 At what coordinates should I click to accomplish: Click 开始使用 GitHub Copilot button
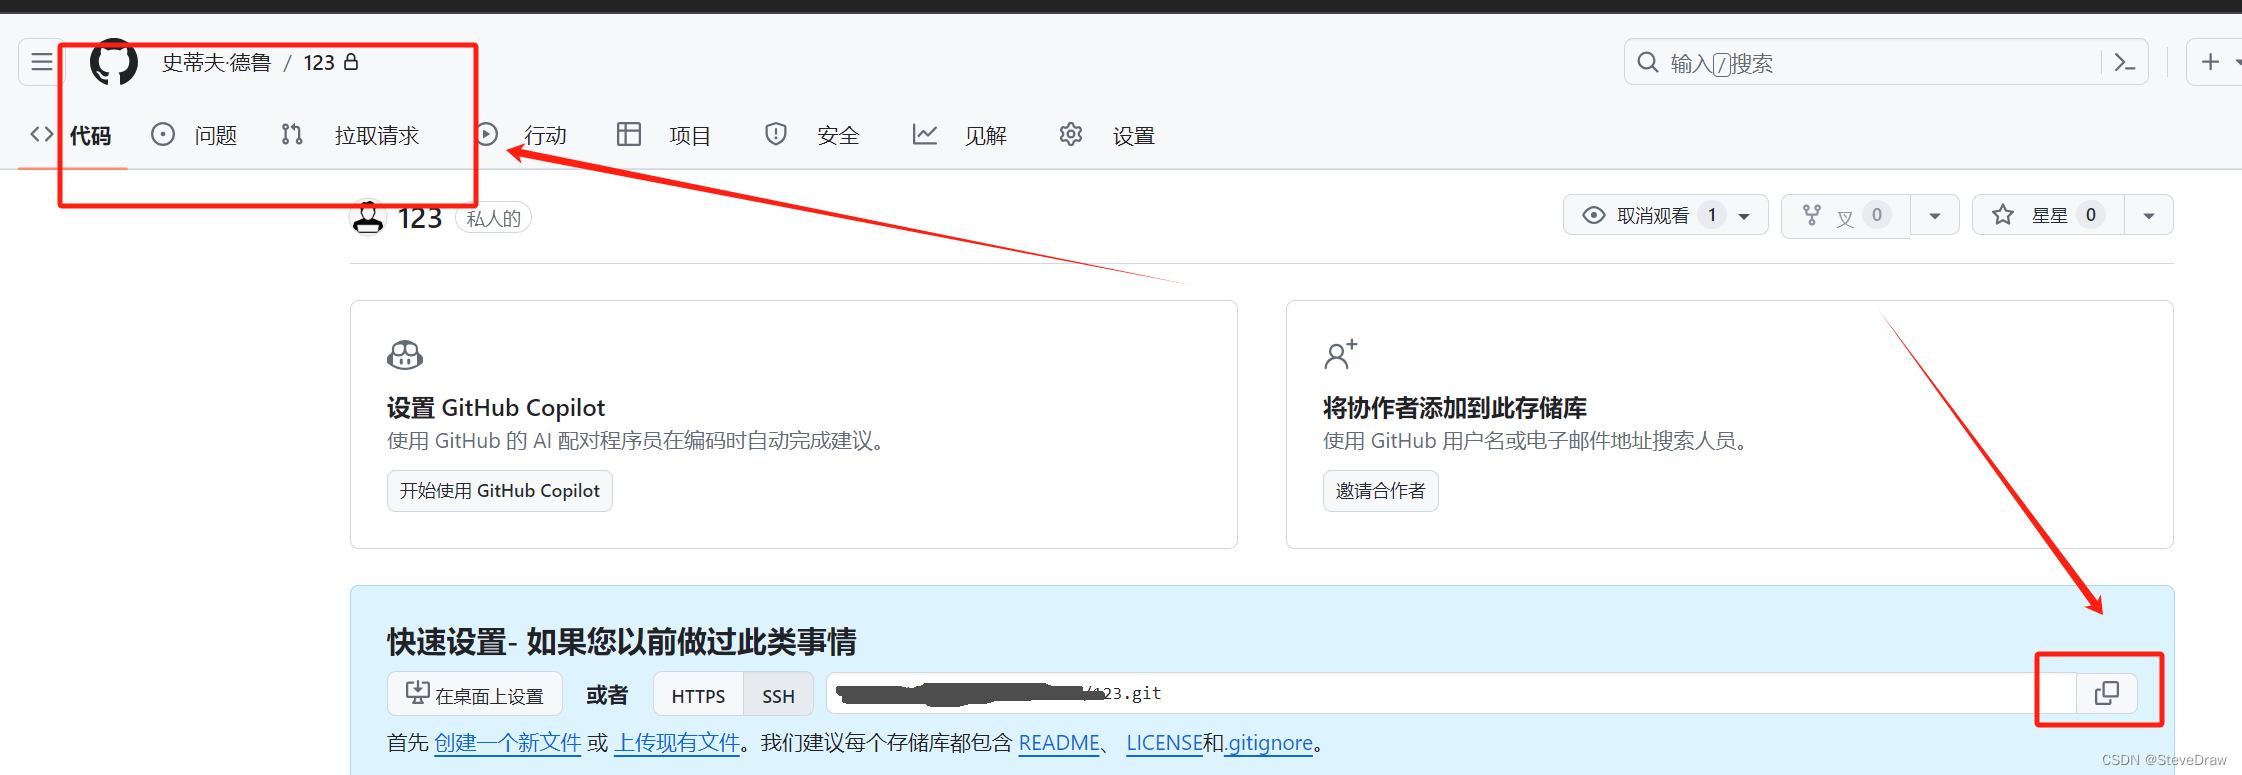pos(500,491)
